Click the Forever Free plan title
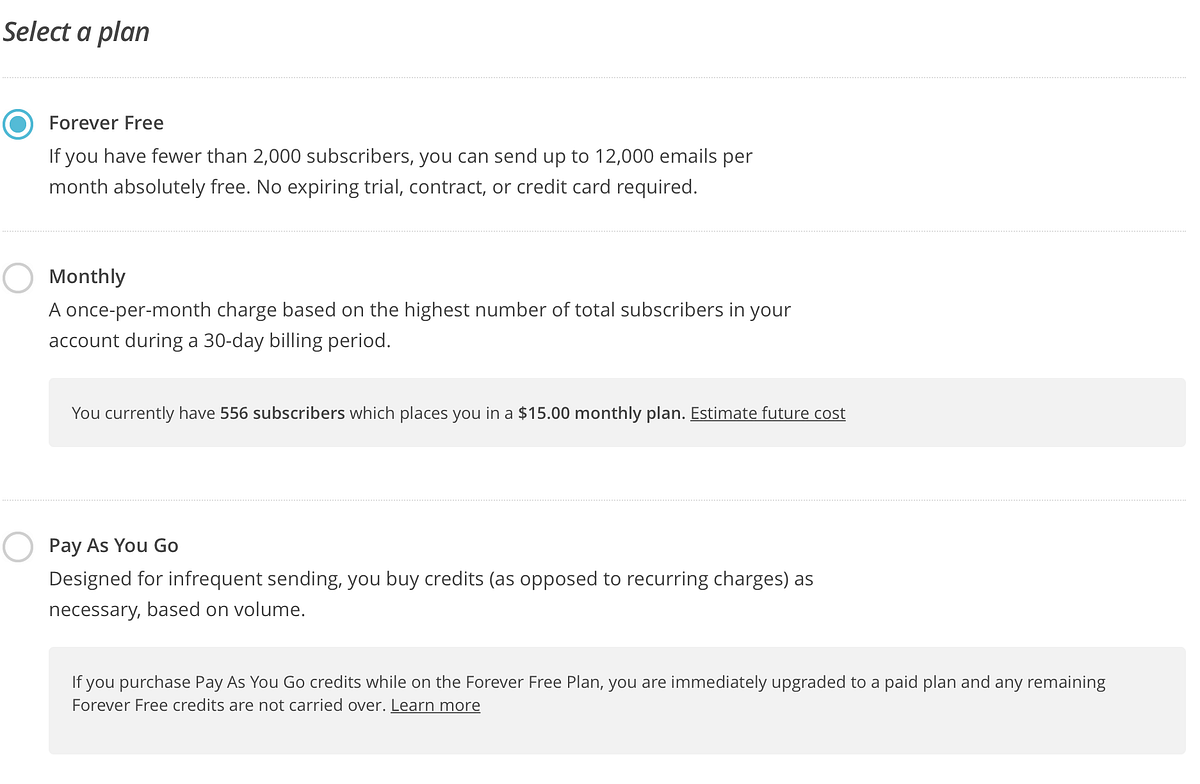 tap(106, 123)
